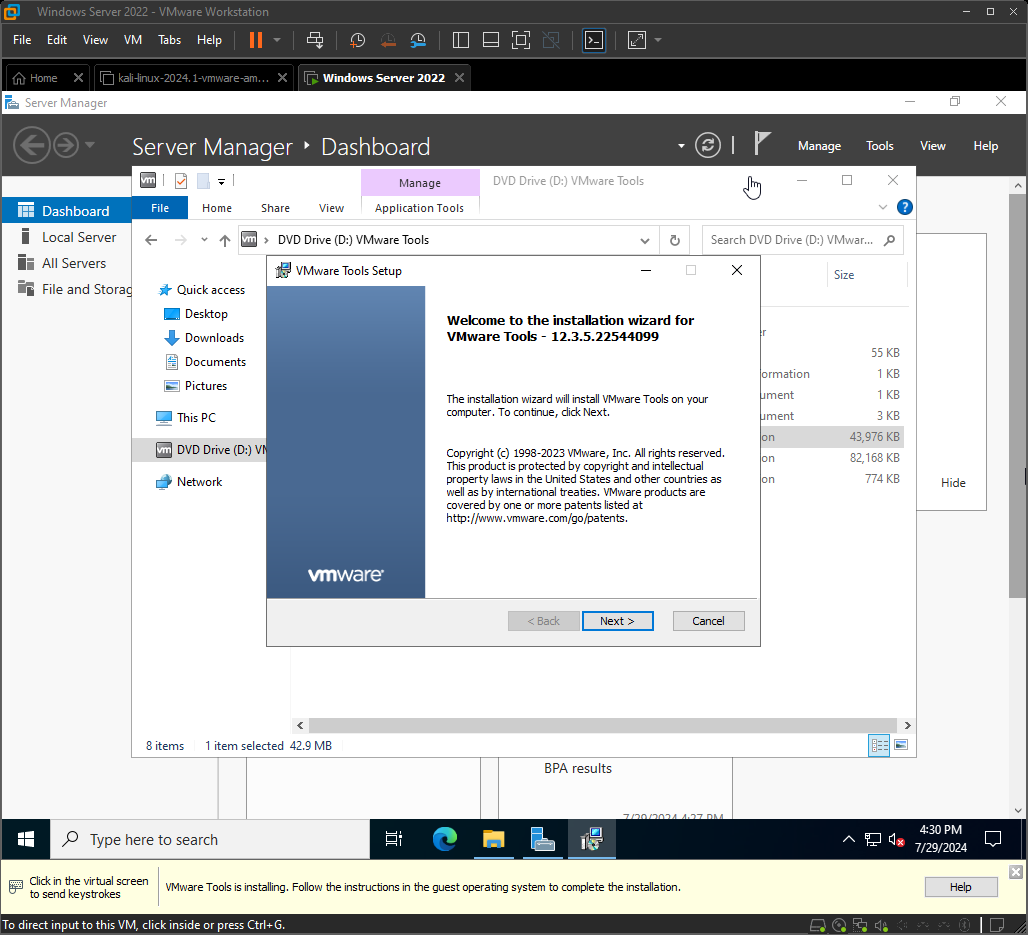Viewport: 1028px width, 935px height.
Task: Send Ctrl+Alt+Del to the VM
Action: (x=315, y=40)
